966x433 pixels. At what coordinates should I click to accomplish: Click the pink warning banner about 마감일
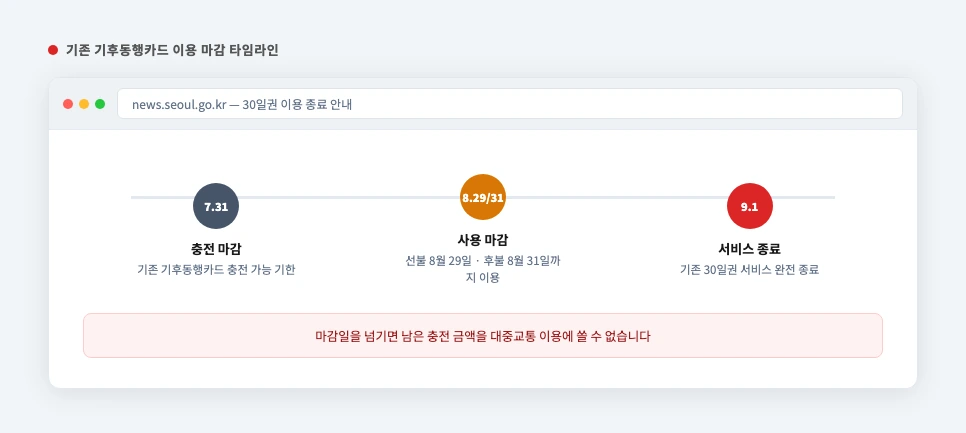click(x=483, y=336)
